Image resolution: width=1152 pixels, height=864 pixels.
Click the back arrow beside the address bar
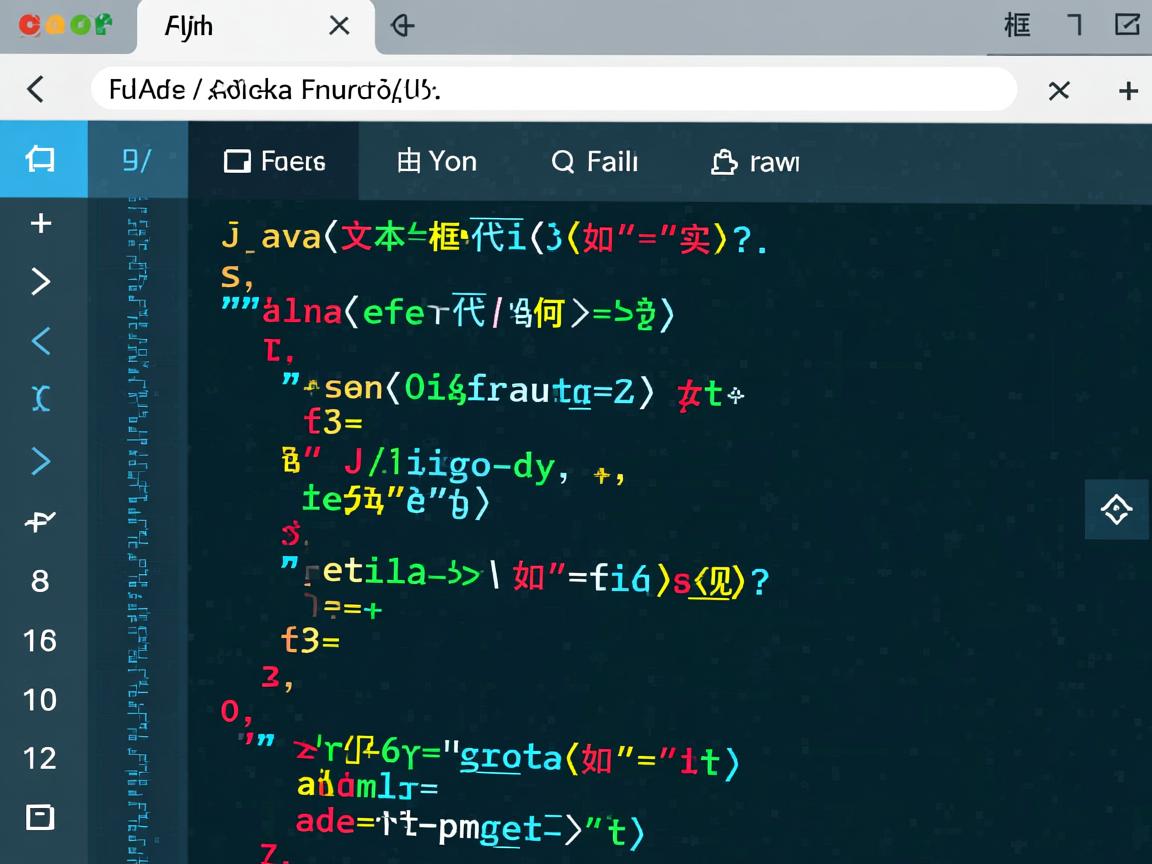pos(36,90)
